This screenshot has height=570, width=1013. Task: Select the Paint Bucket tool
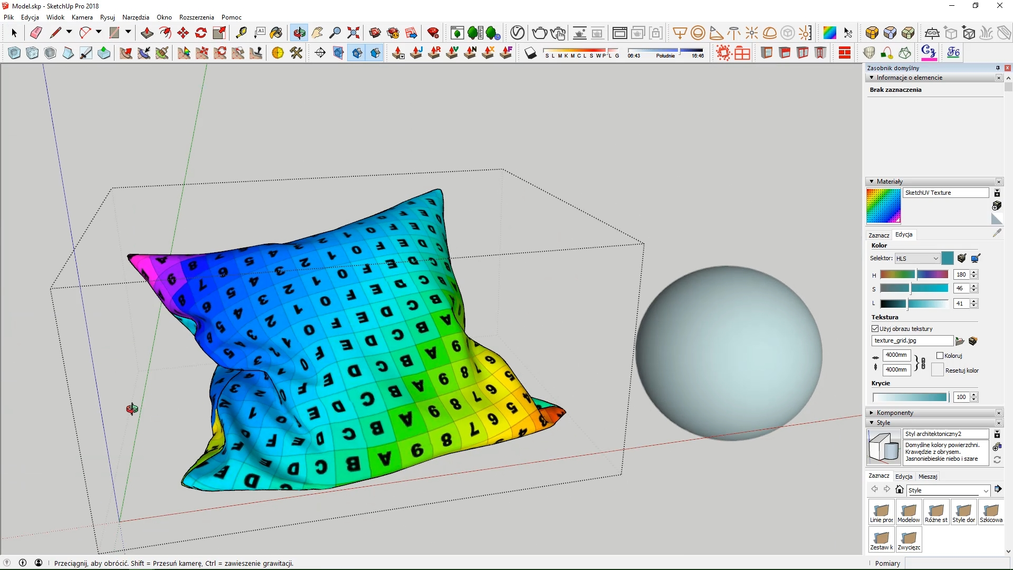[x=277, y=32]
